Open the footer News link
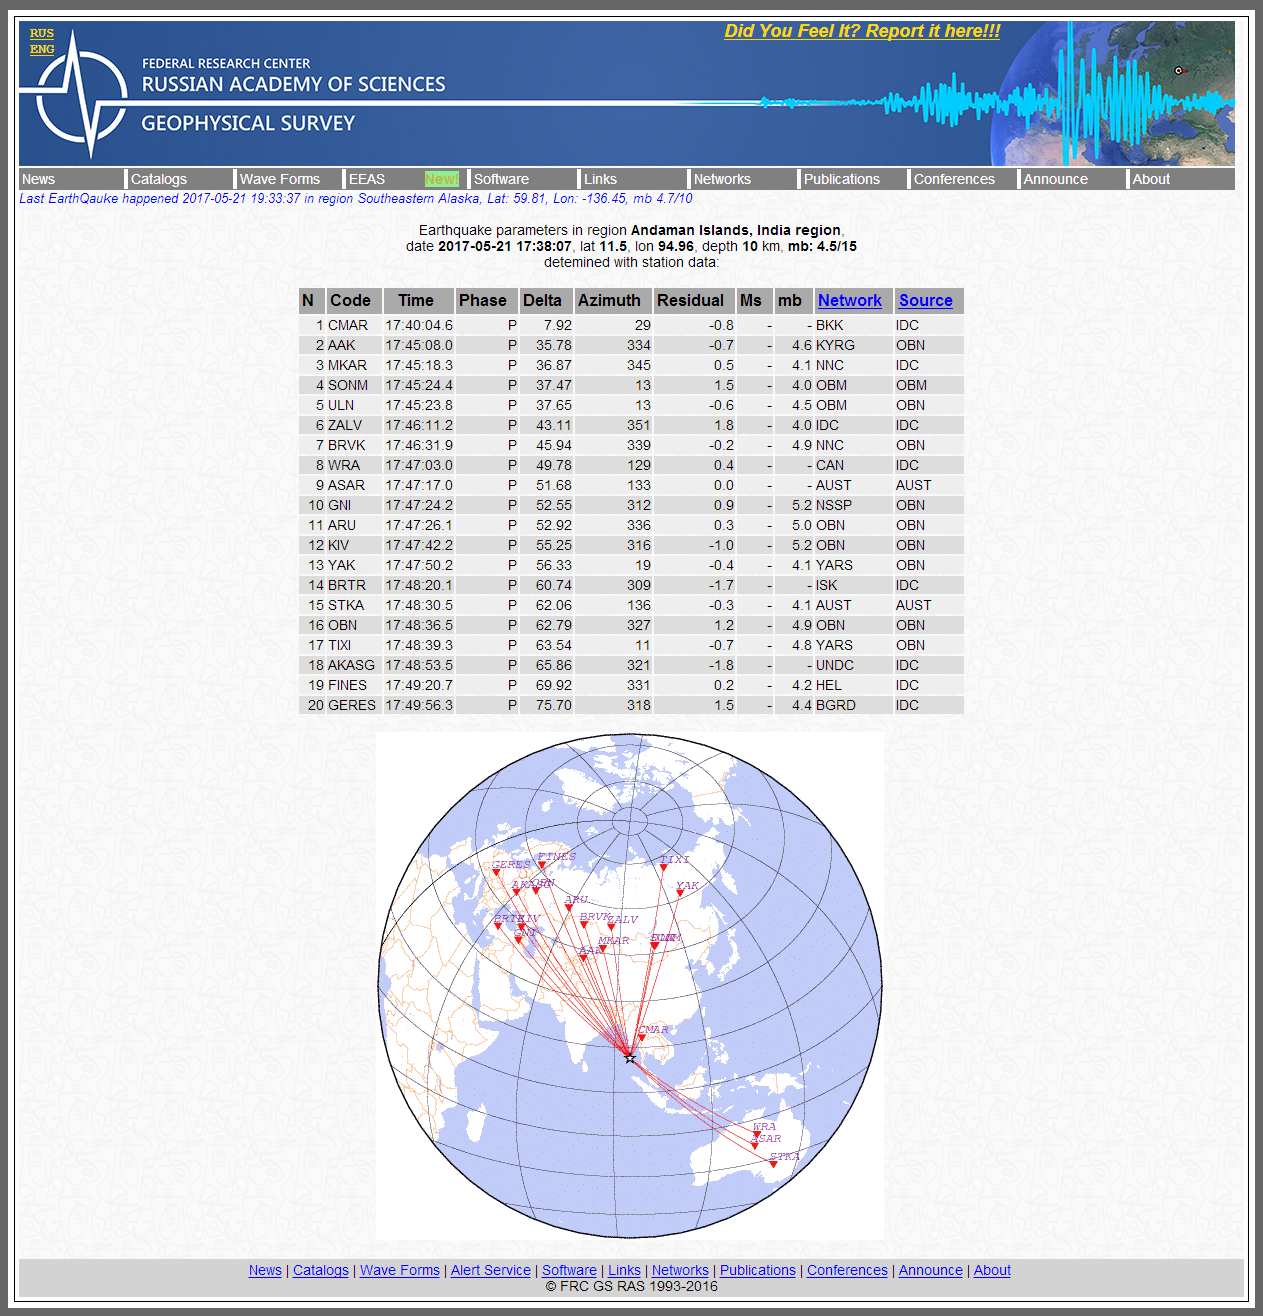Image resolution: width=1263 pixels, height=1316 pixels. point(265,1270)
